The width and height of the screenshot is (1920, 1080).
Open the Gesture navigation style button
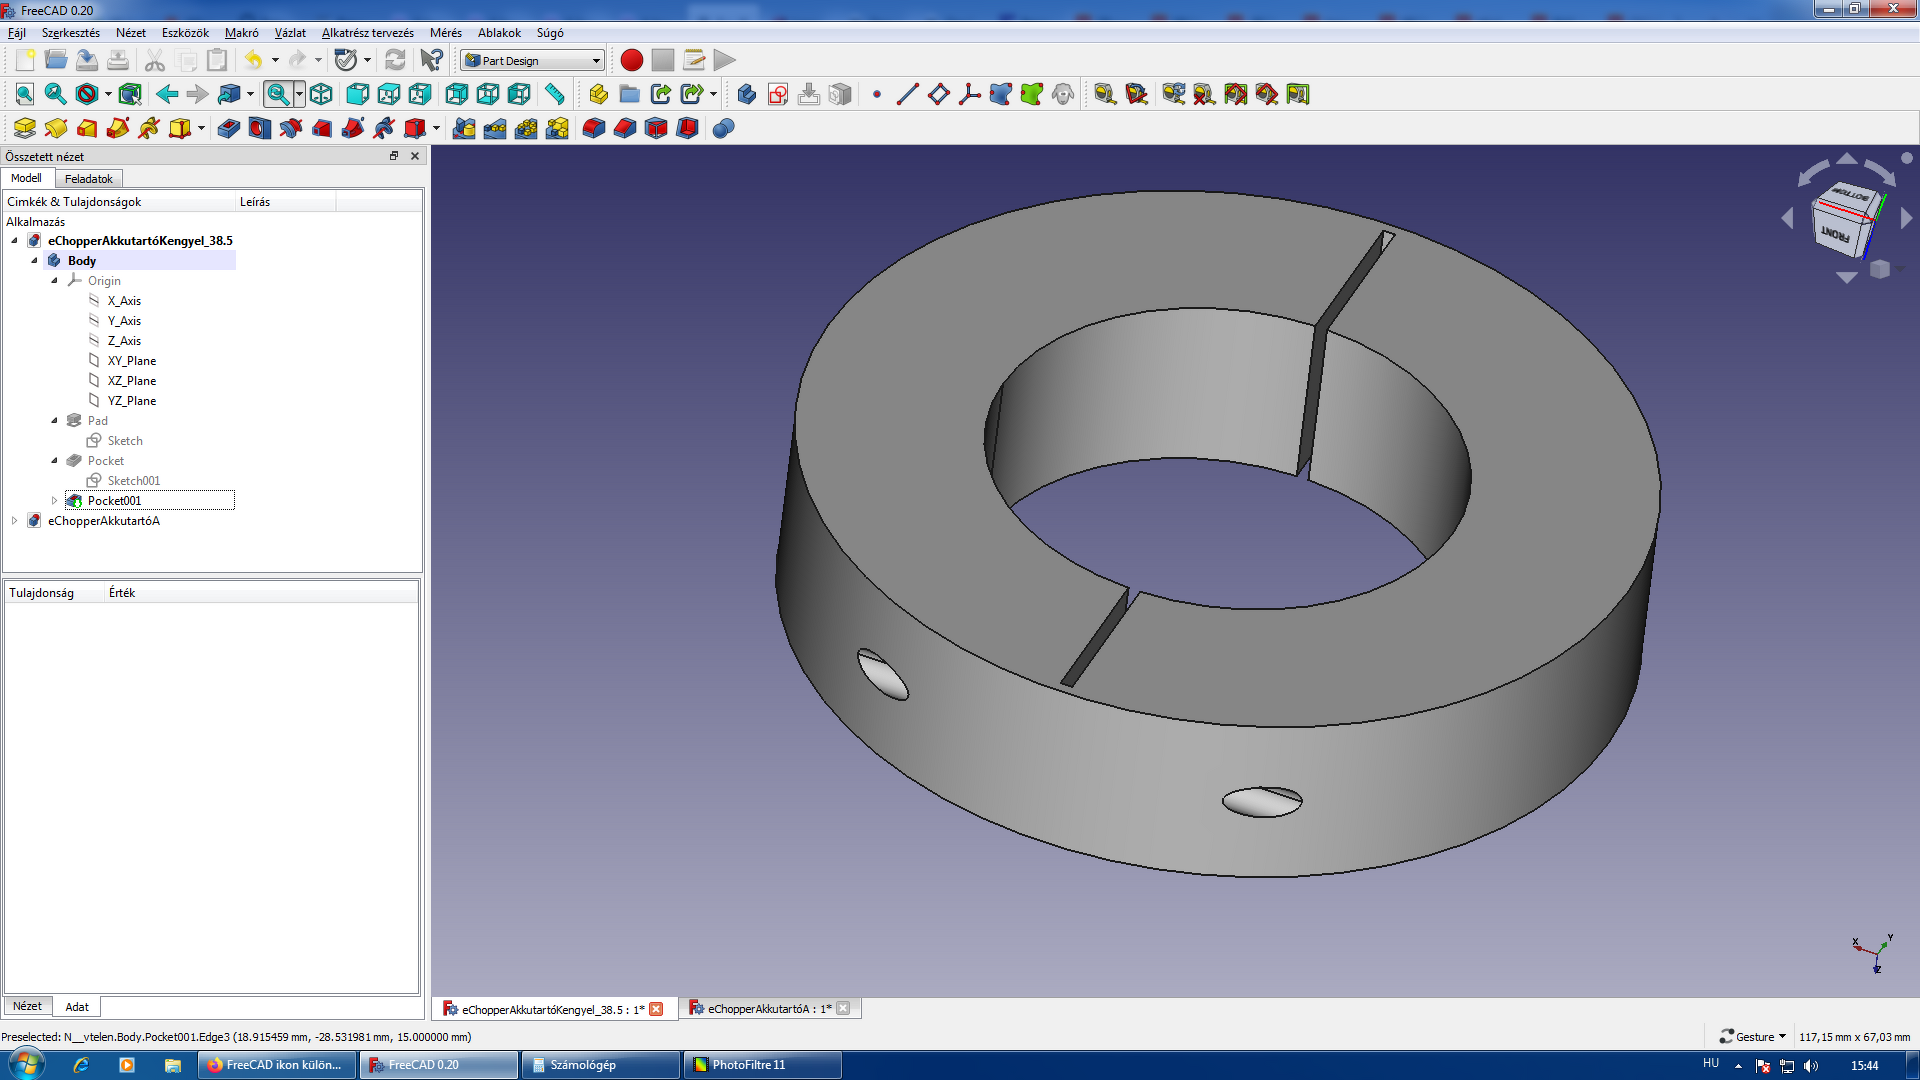[x=1752, y=1037]
